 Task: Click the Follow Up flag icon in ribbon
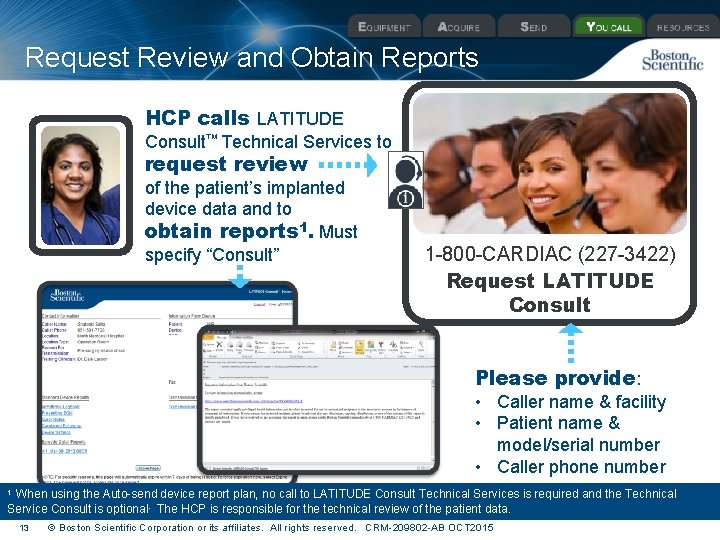381,347
